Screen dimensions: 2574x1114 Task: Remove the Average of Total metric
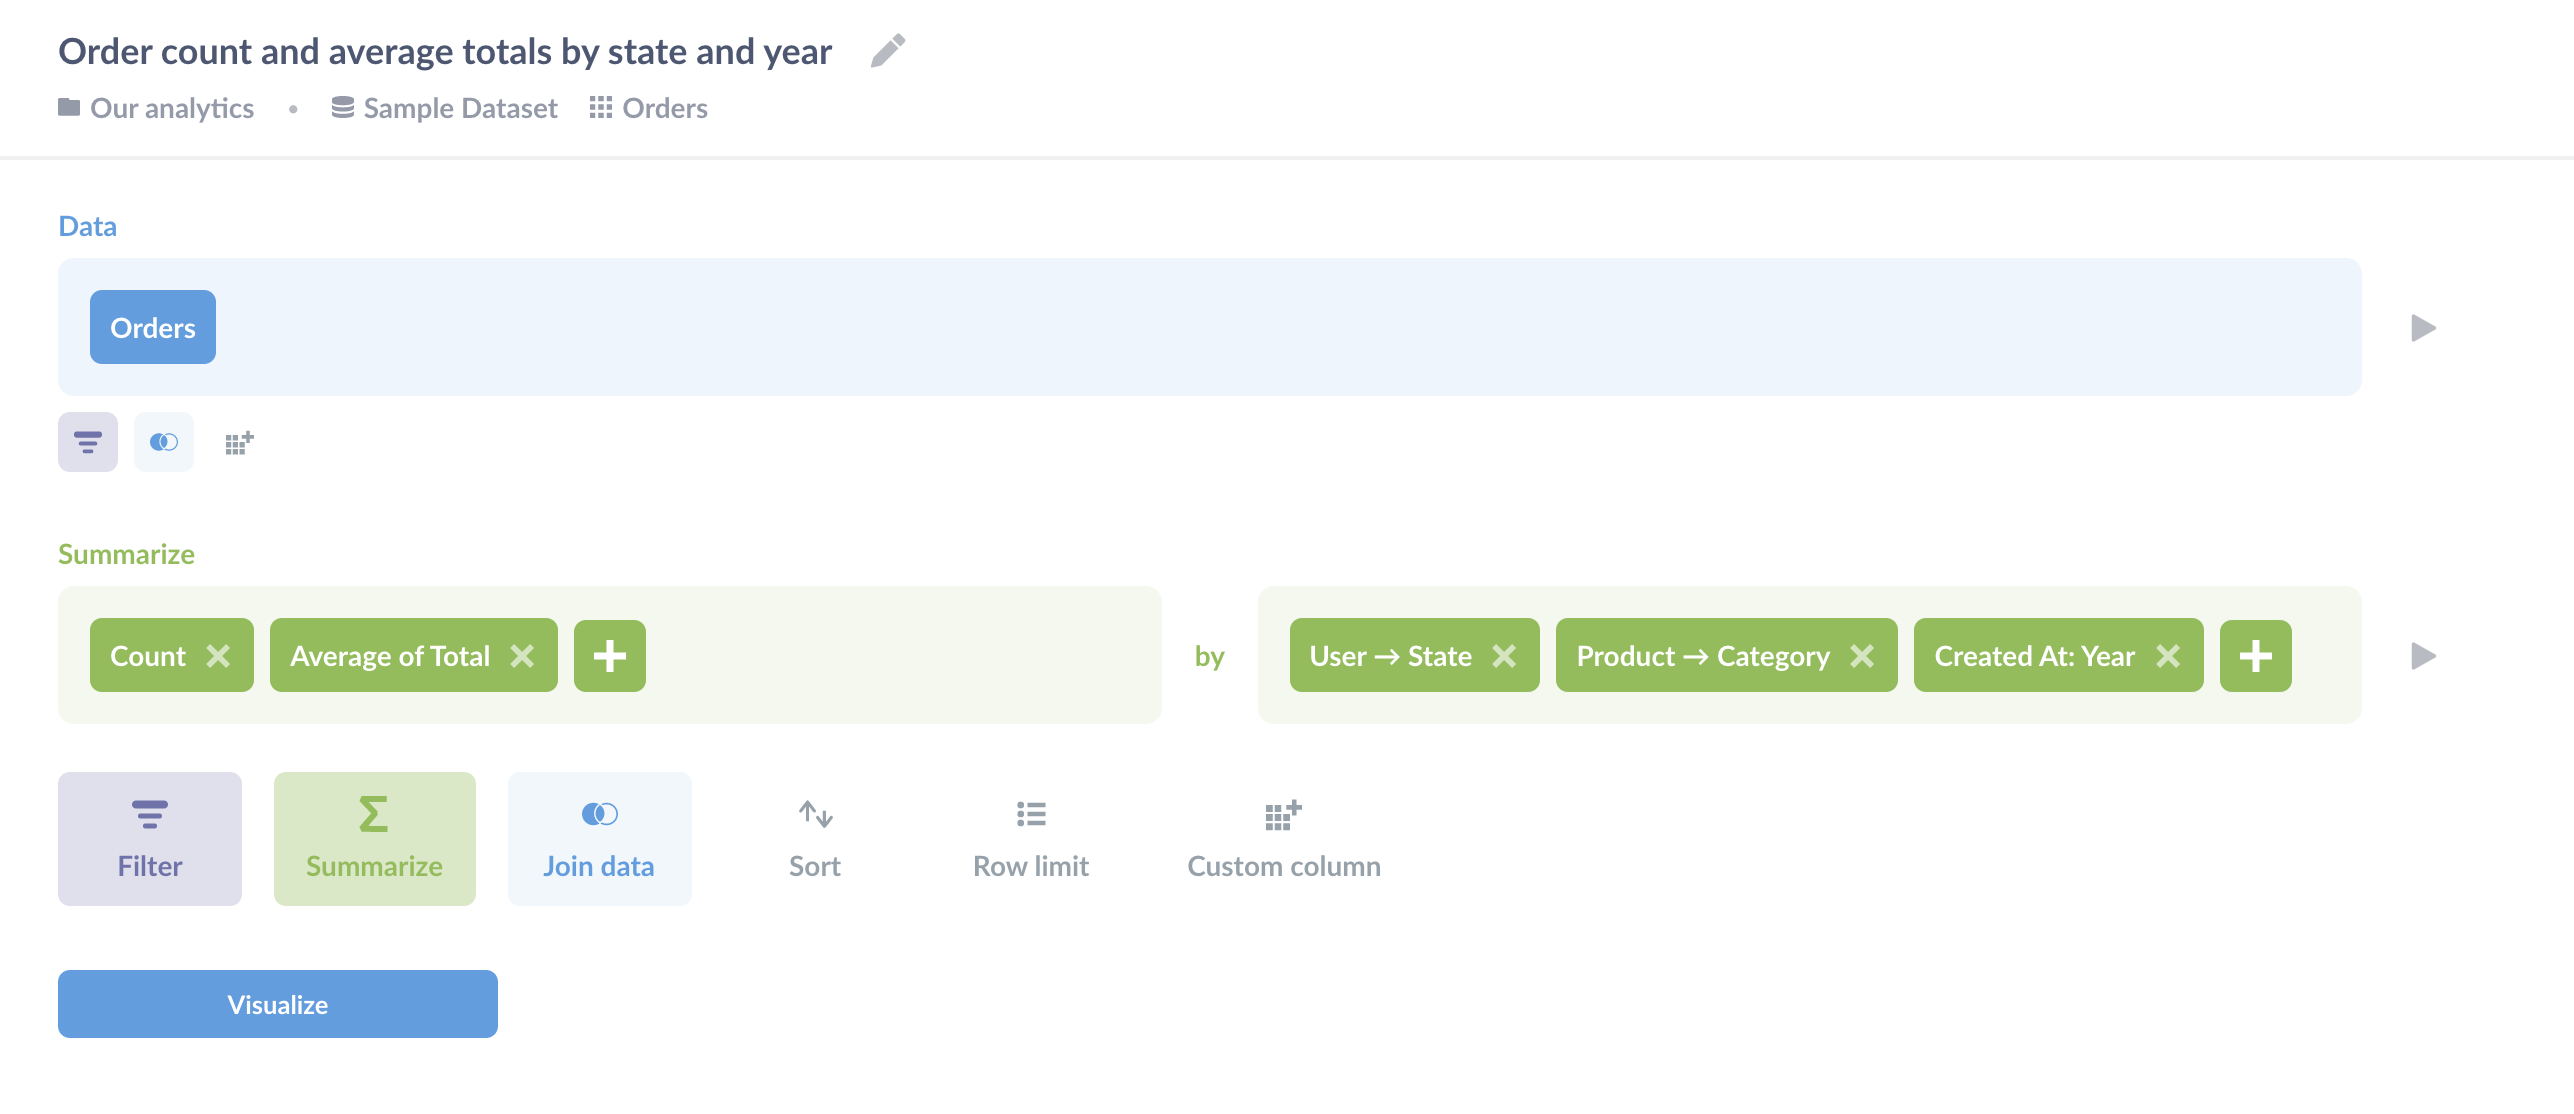coord(522,656)
